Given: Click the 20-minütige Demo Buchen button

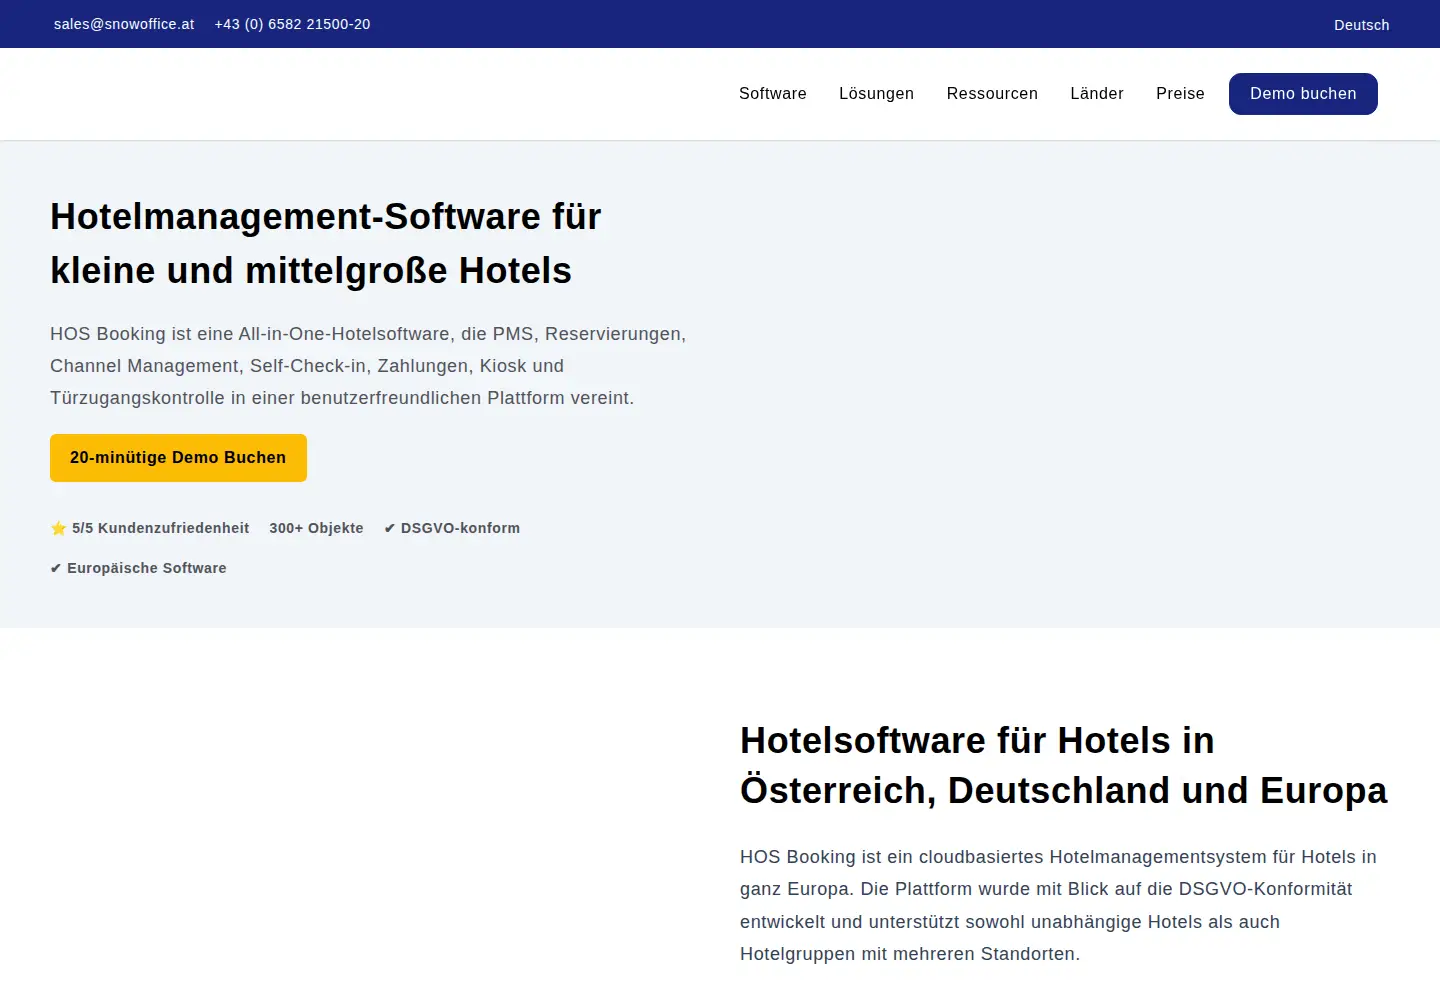Looking at the screenshot, I should pyautogui.click(x=178, y=458).
